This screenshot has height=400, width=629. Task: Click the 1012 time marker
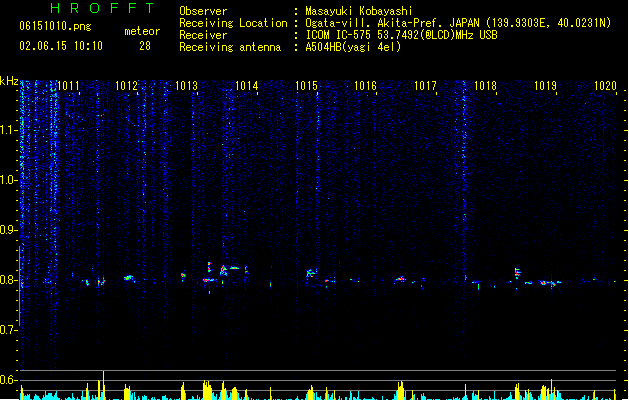coord(126,86)
